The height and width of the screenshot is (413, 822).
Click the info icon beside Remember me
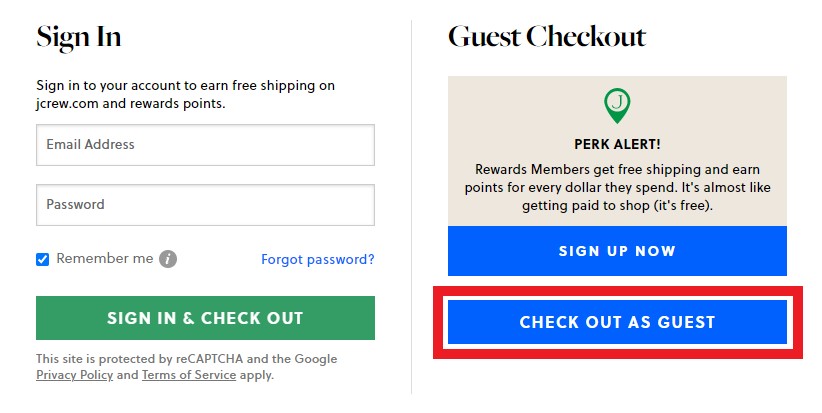pyautogui.click(x=168, y=259)
